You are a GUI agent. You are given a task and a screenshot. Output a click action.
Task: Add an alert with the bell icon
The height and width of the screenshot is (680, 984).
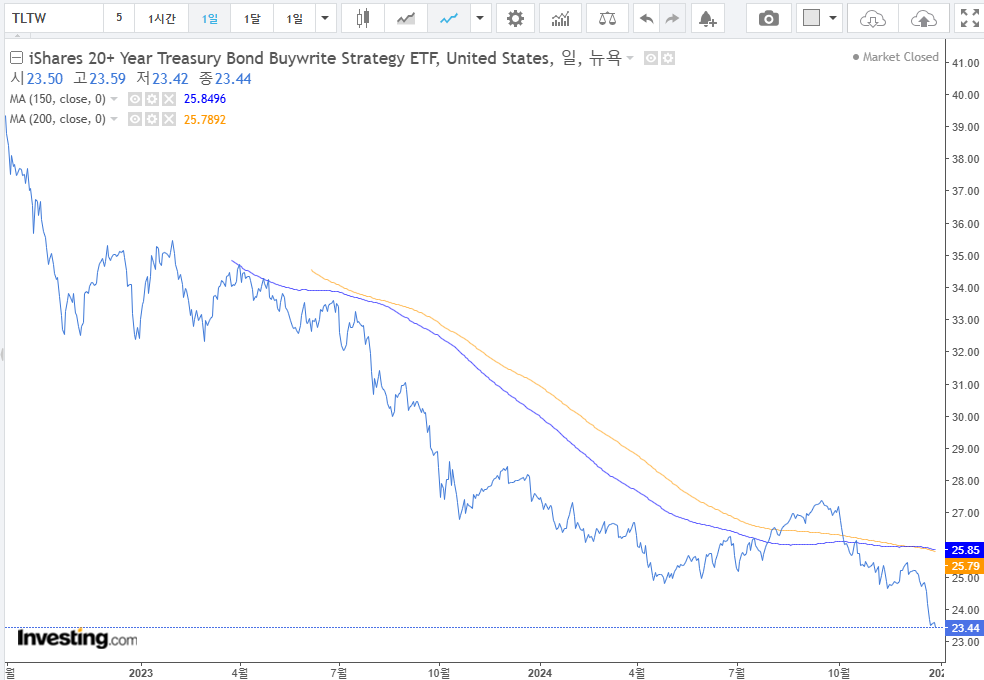[708, 18]
